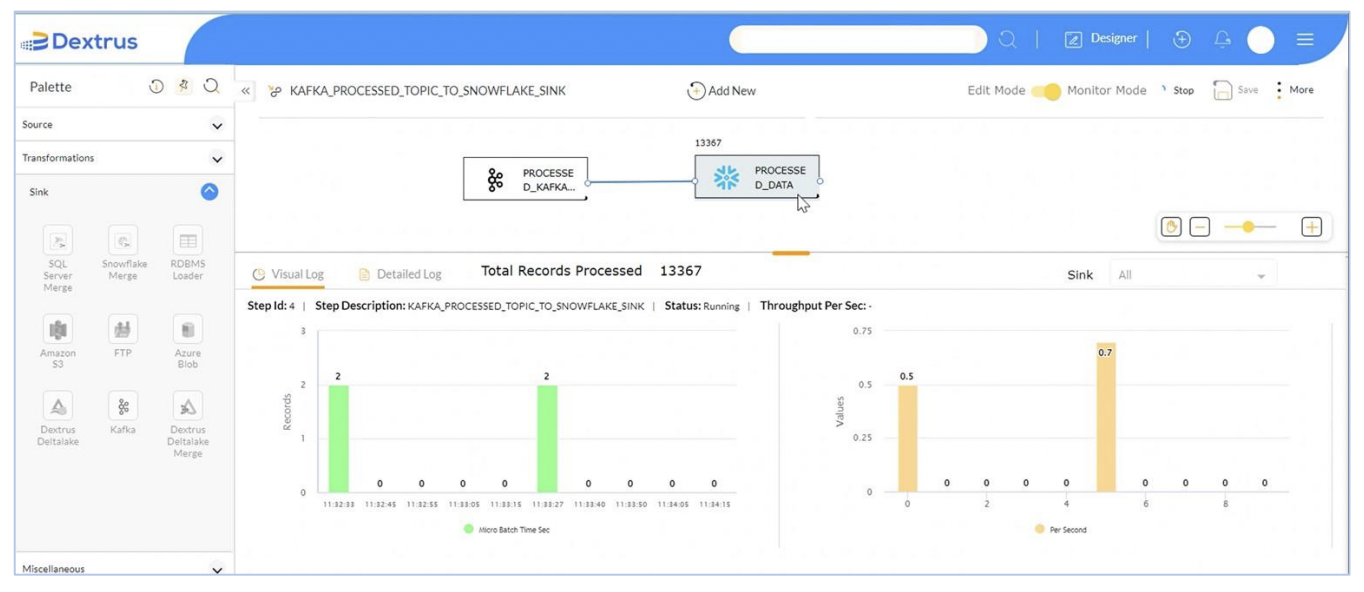Open the More options menu
This screenshot has height=592, width=1364.
1293,90
